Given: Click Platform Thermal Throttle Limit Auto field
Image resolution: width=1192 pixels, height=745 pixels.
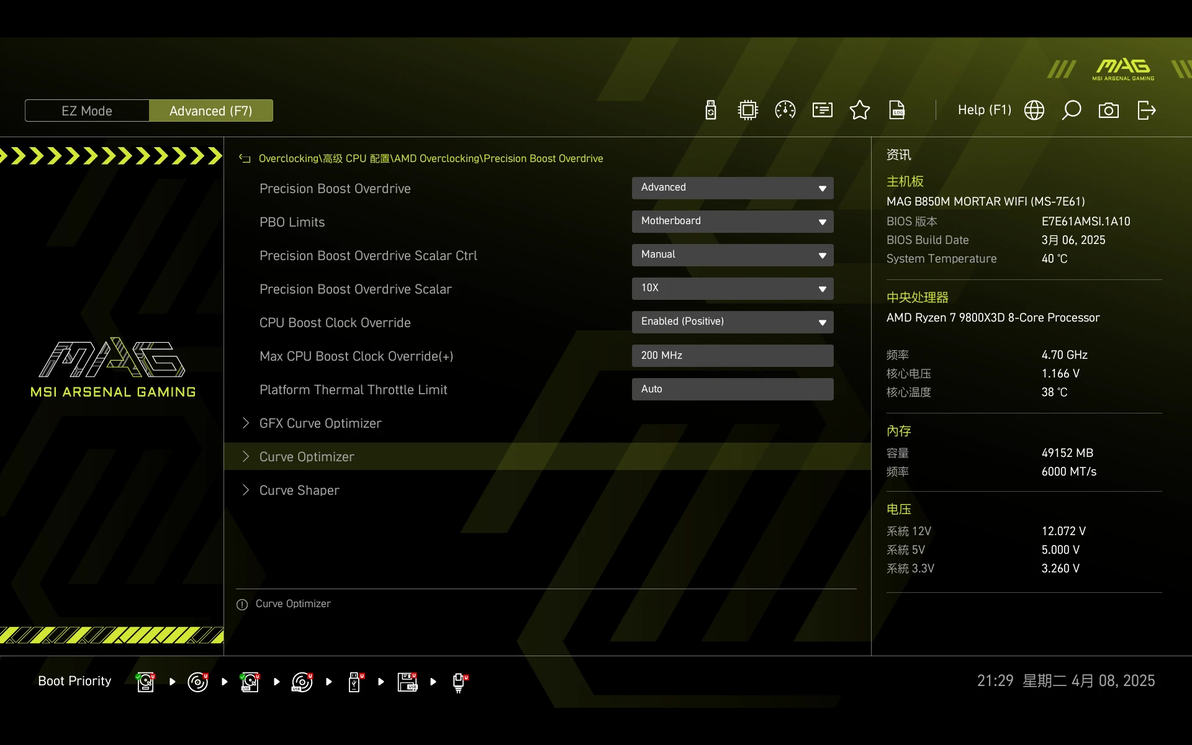Looking at the screenshot, I should tap(732, 388).
